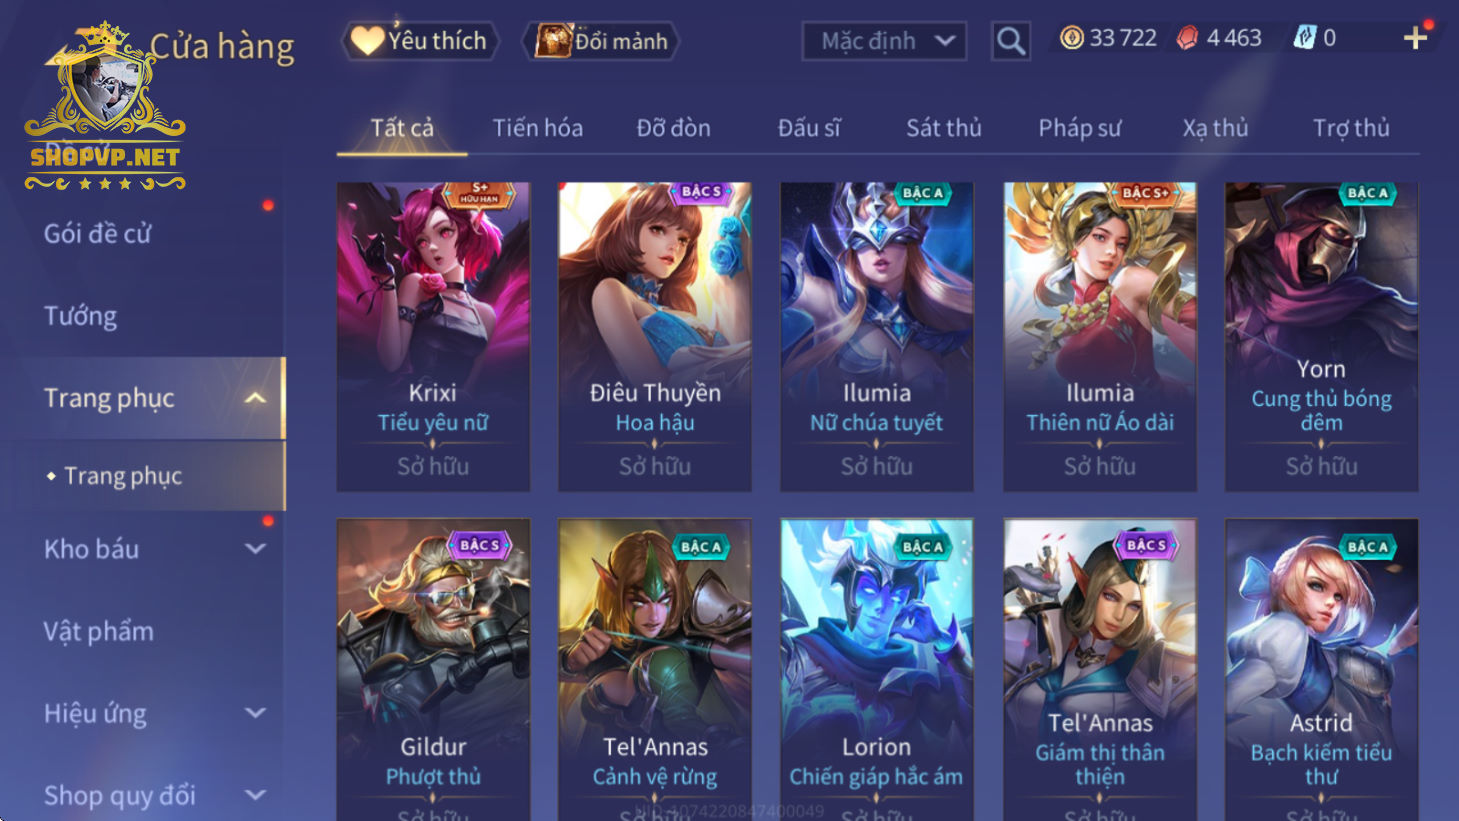Click the blue voucher currency icon

click(1305, 38)
